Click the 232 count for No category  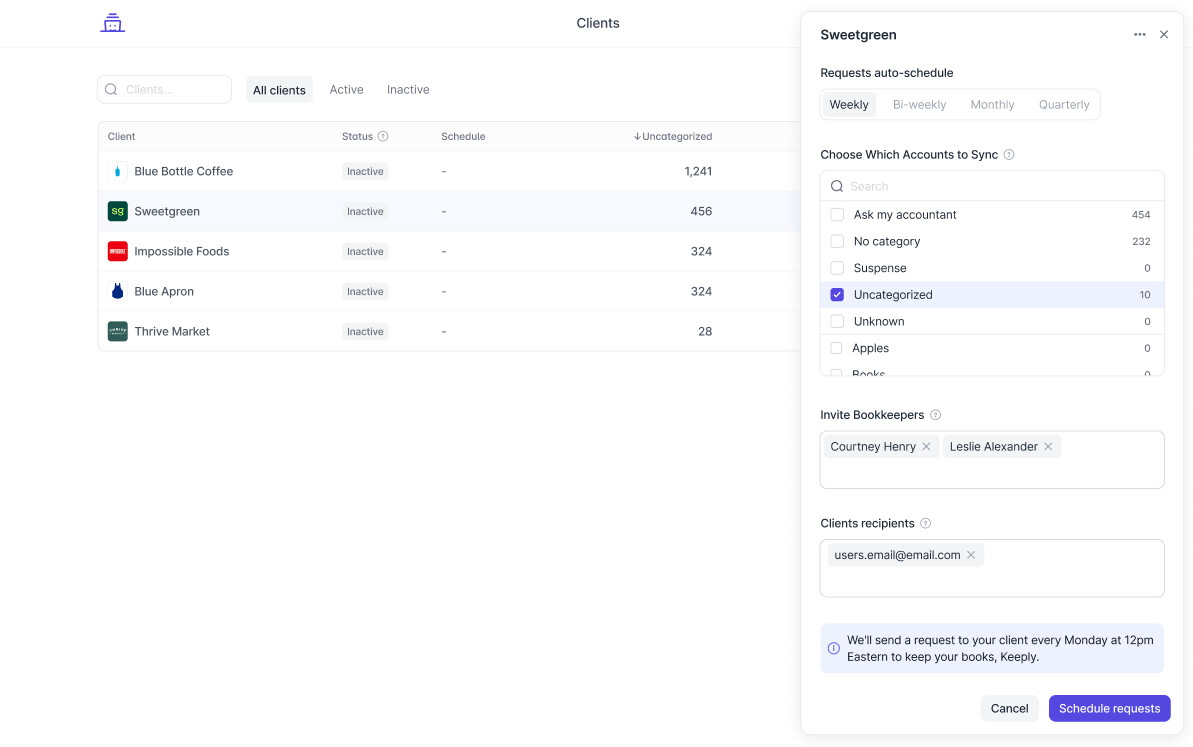tap(1141, 241)
